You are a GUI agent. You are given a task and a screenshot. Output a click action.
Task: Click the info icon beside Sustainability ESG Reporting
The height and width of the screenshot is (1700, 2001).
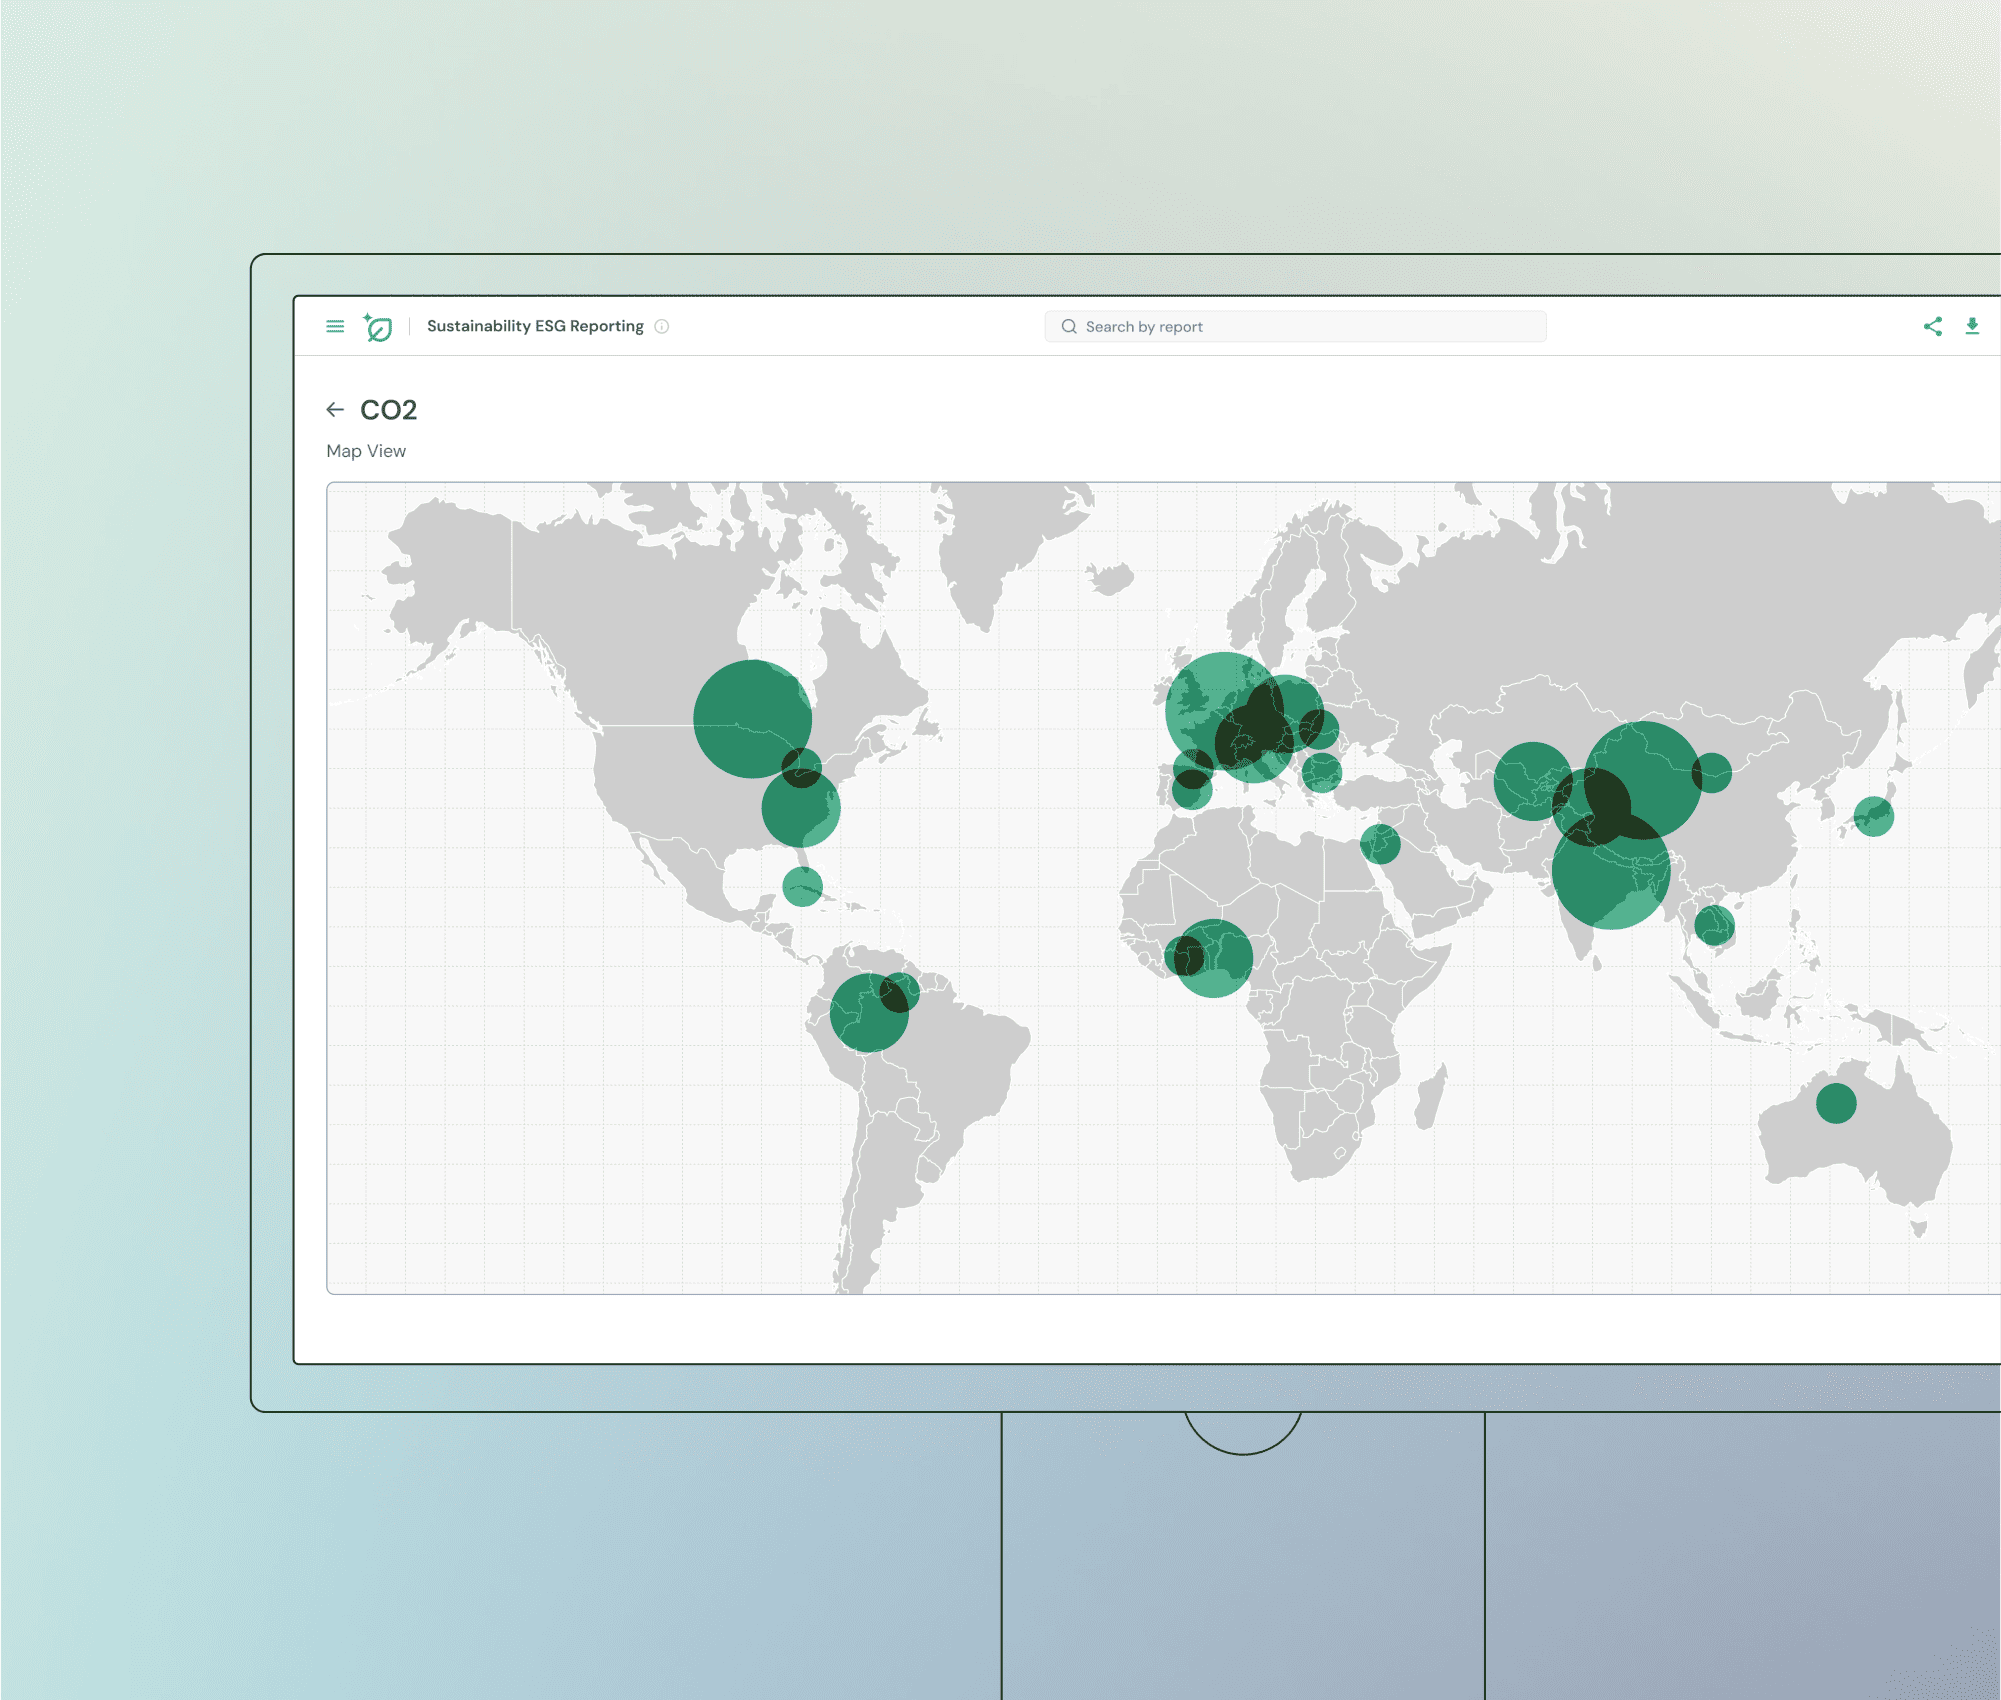(x=662, y=326)
